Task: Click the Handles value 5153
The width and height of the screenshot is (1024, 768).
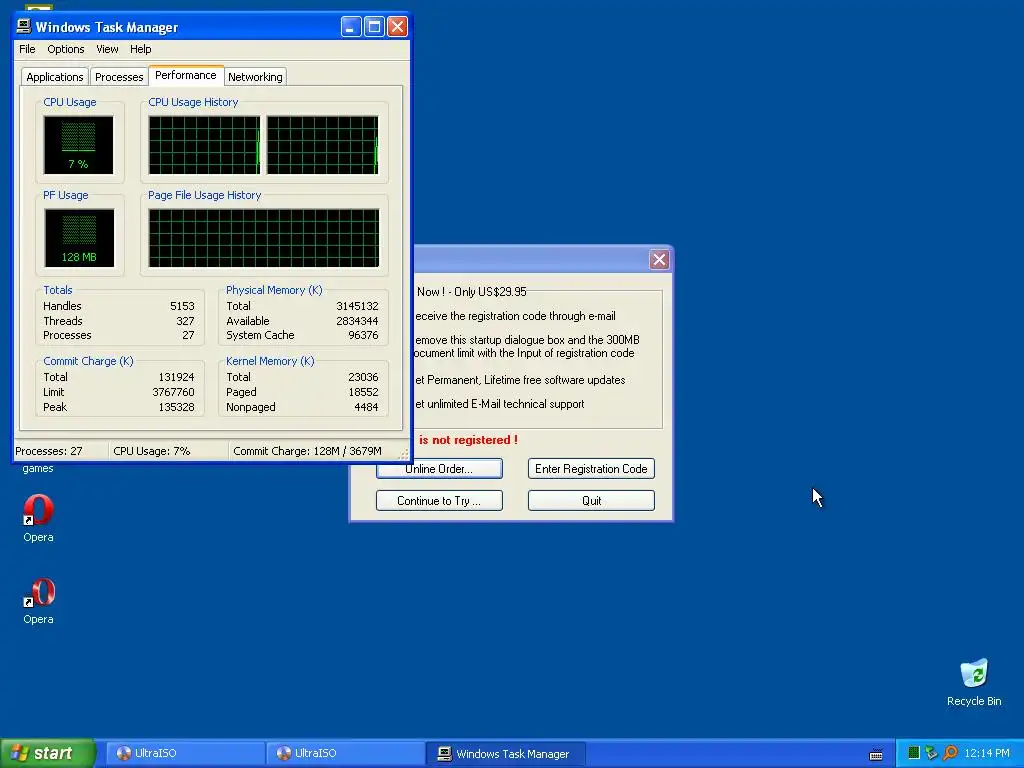Action: (182, 306)
